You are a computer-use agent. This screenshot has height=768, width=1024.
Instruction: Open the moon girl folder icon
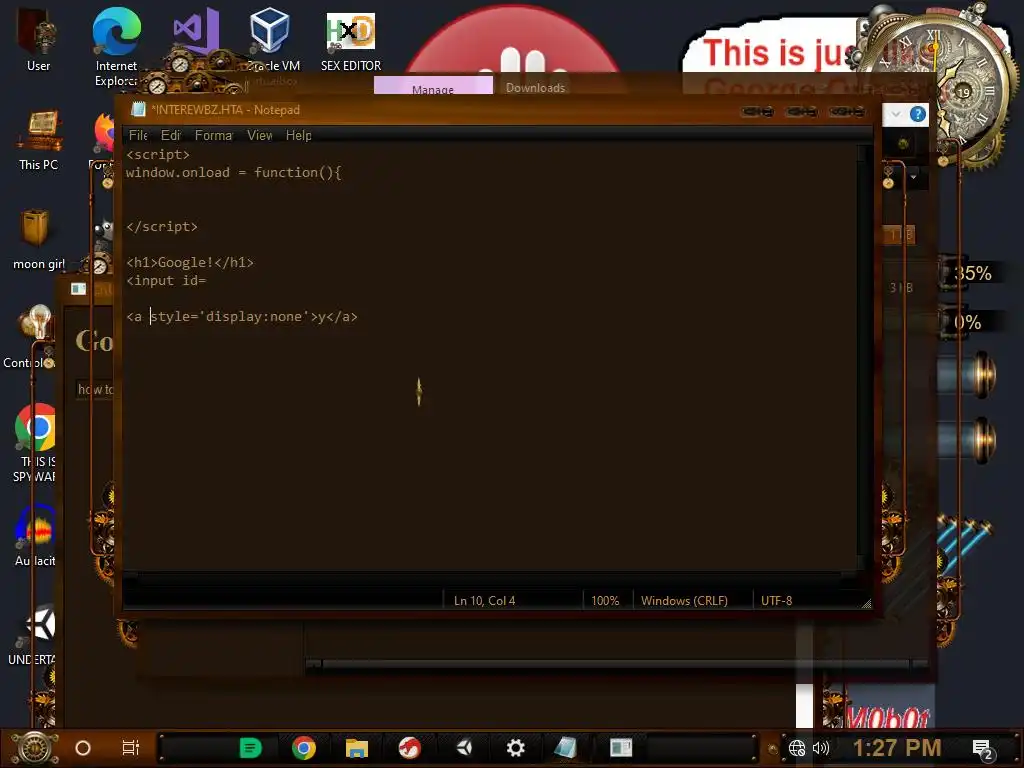coord(38,238)
